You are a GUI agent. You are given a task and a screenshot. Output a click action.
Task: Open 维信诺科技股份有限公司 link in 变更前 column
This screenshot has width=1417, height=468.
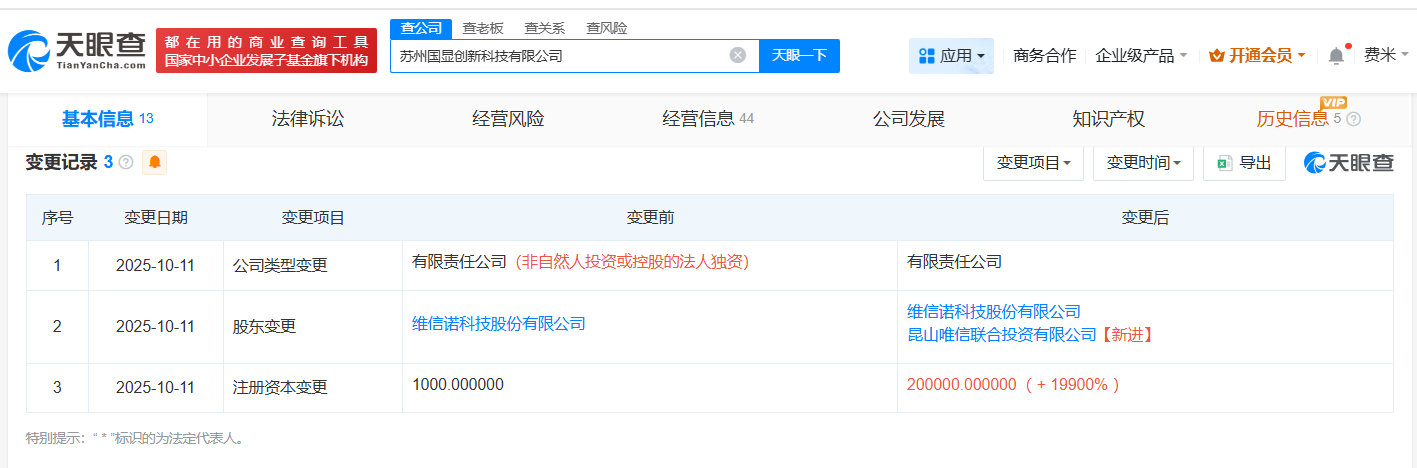[x=499, y=323]
